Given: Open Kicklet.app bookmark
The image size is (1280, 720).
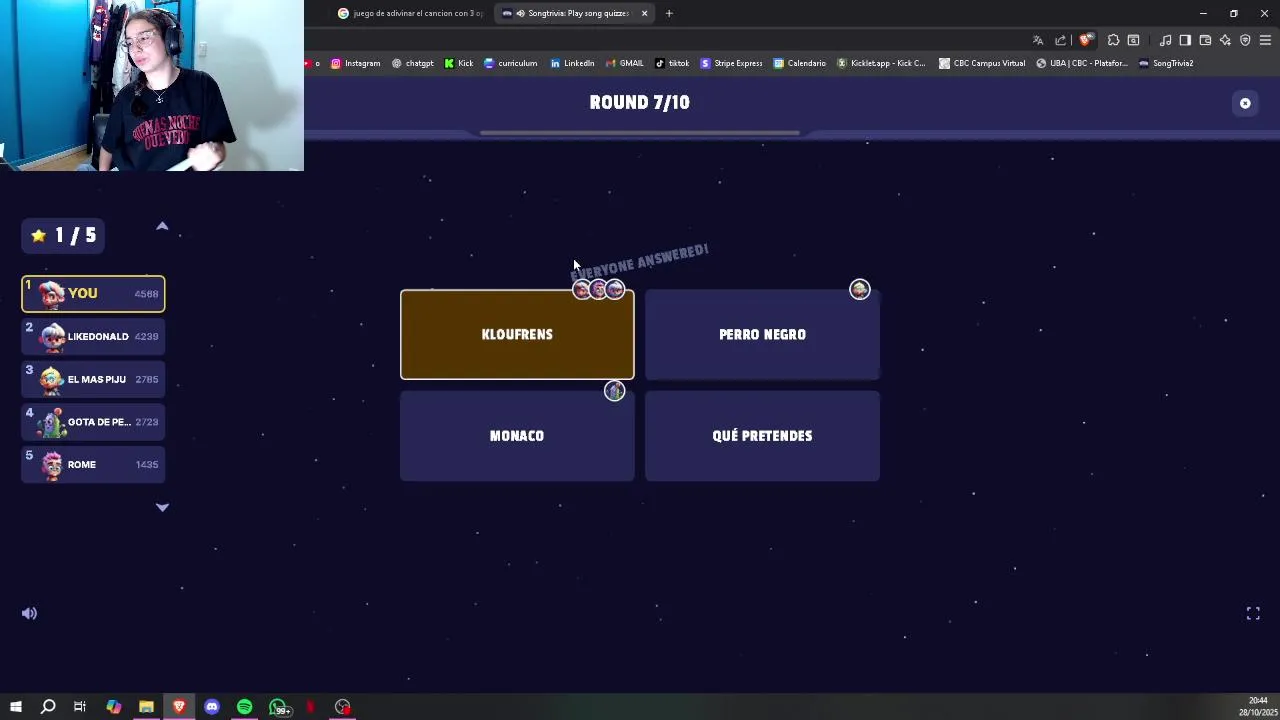Looking at the screenshot, I should 881,63.
